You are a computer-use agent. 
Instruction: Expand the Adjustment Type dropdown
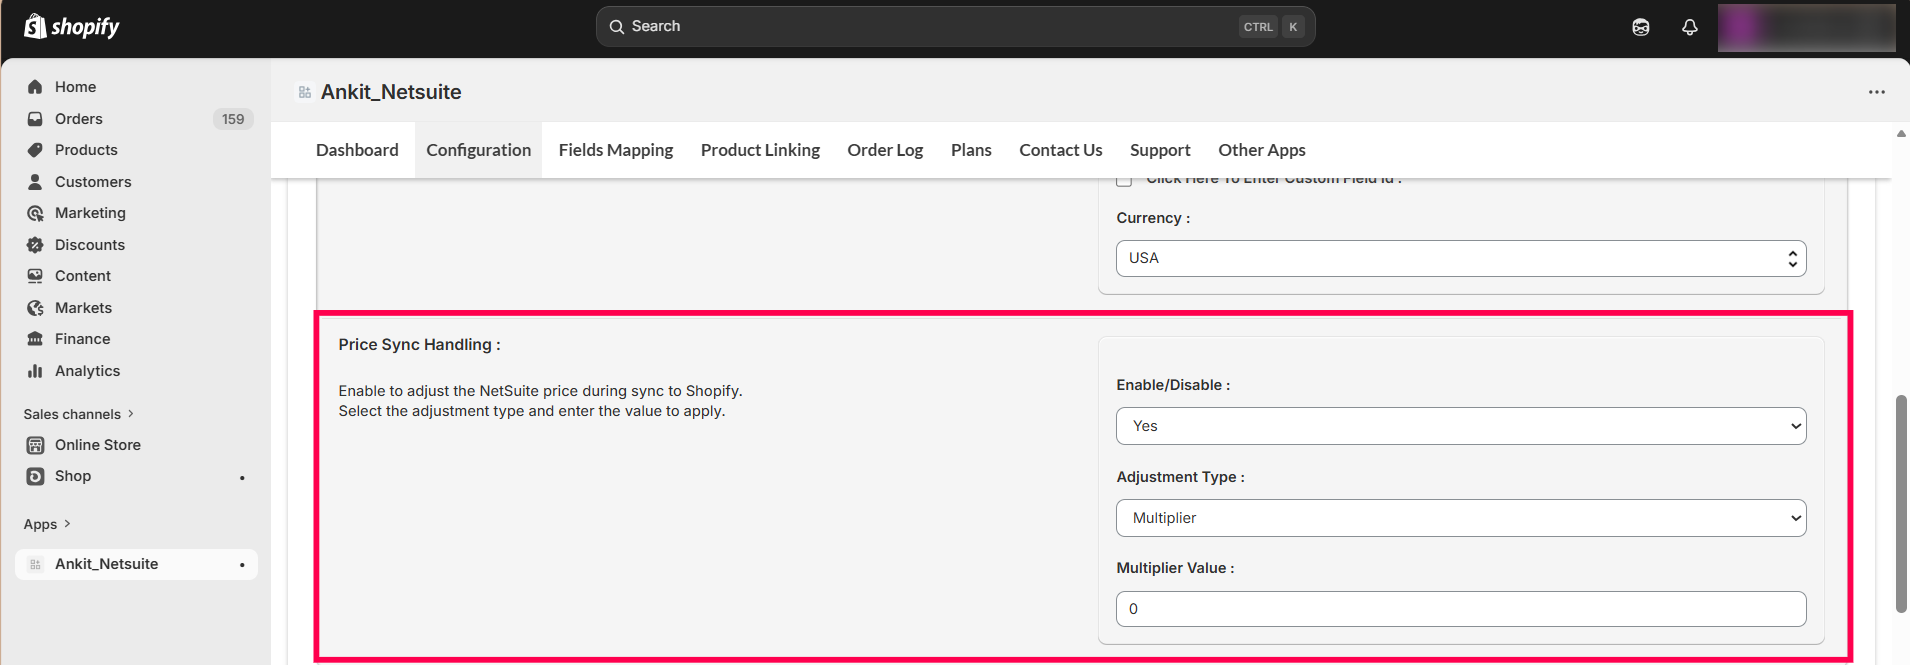click(1460, 518)
